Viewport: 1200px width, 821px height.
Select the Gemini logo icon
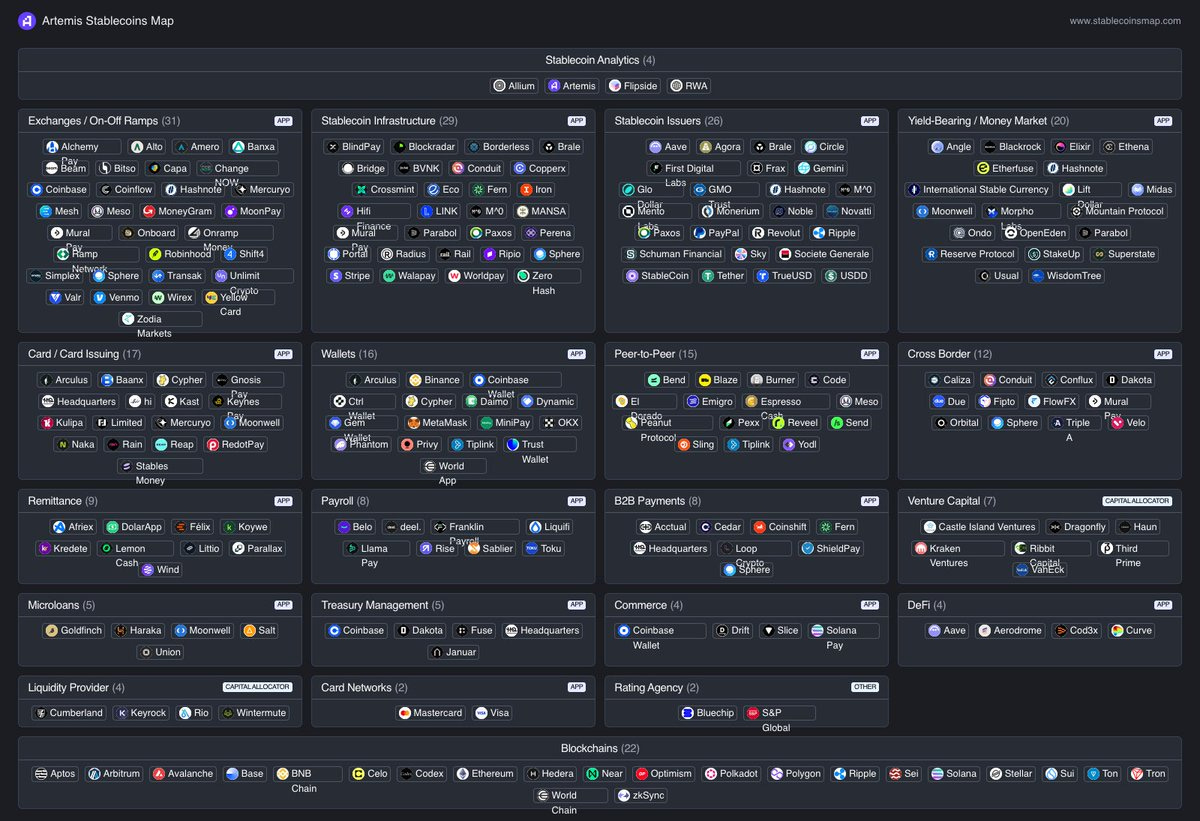804,169
